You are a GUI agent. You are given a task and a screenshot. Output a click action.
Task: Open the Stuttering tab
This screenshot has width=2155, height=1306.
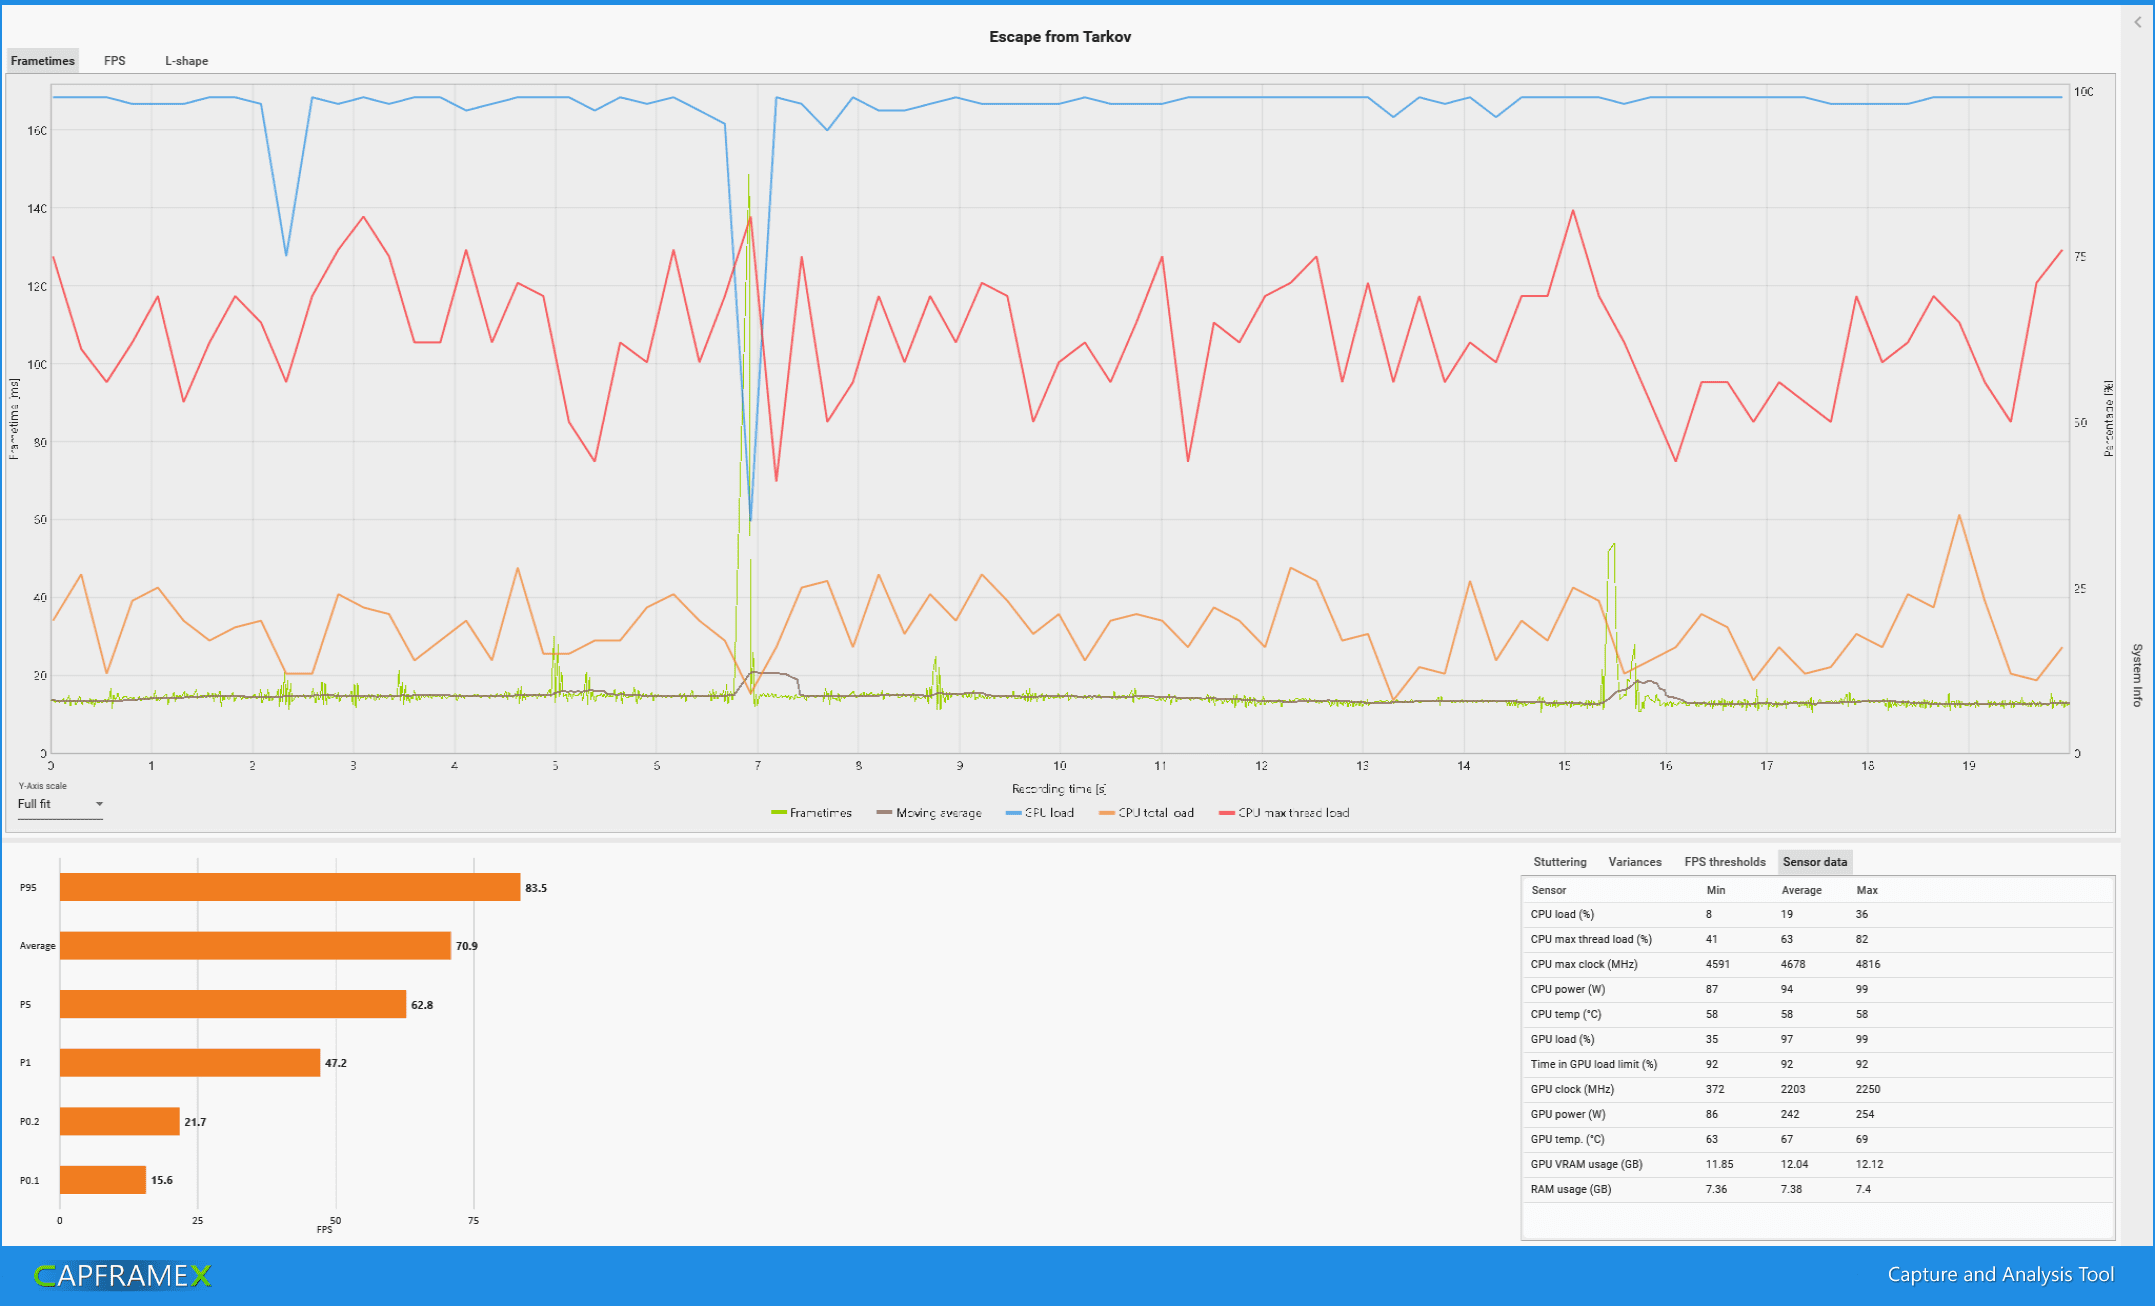tap(1559, 862)
